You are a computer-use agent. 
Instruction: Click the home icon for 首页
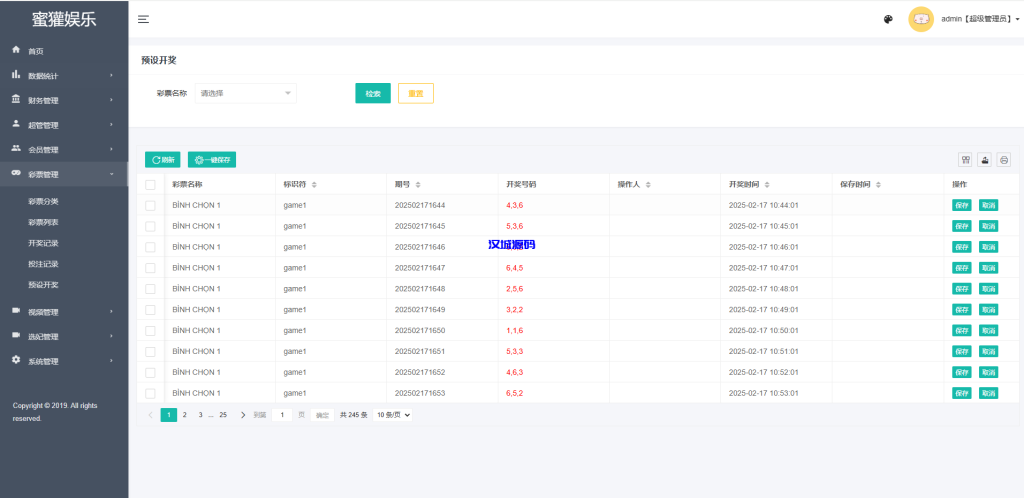pyautogui.click(x=16, y=50)
